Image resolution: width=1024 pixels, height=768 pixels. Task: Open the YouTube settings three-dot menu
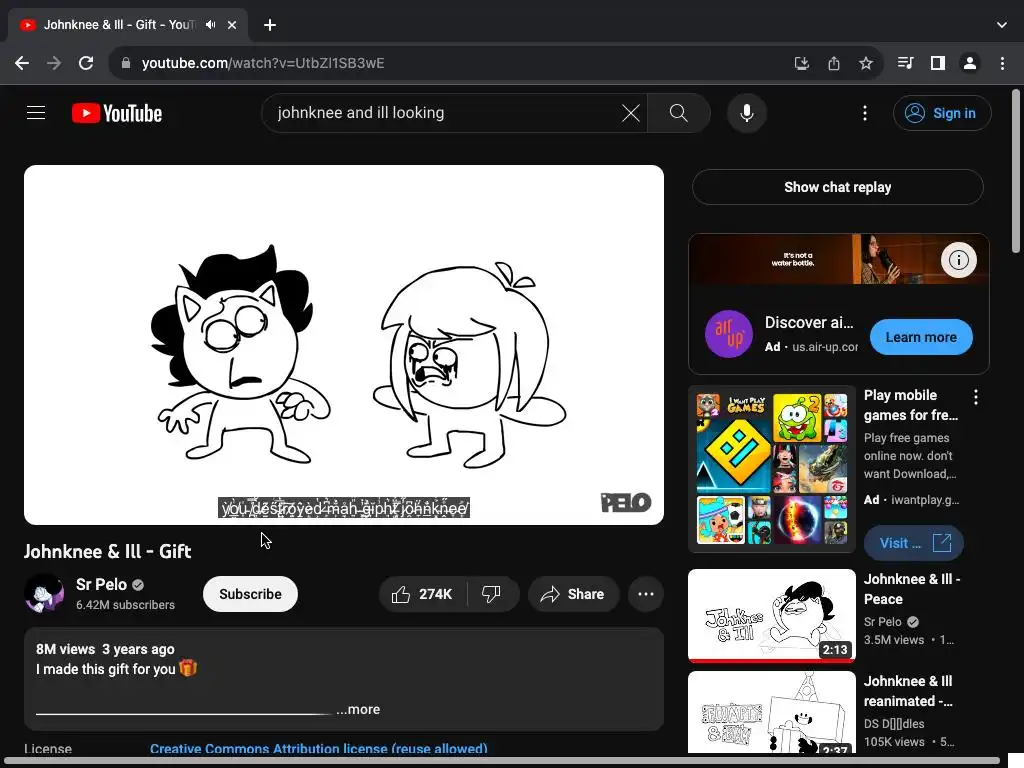tap(865, 113)
